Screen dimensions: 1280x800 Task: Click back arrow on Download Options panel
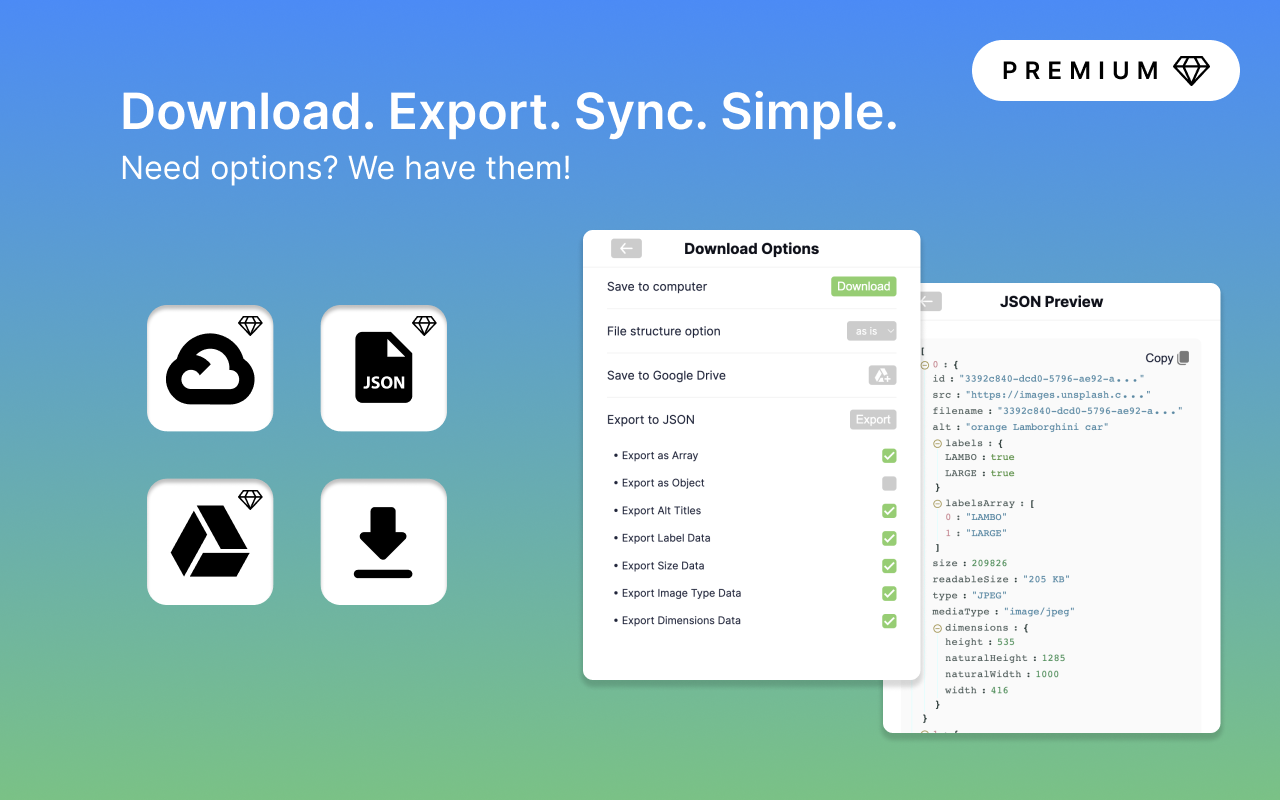(626, 248)
